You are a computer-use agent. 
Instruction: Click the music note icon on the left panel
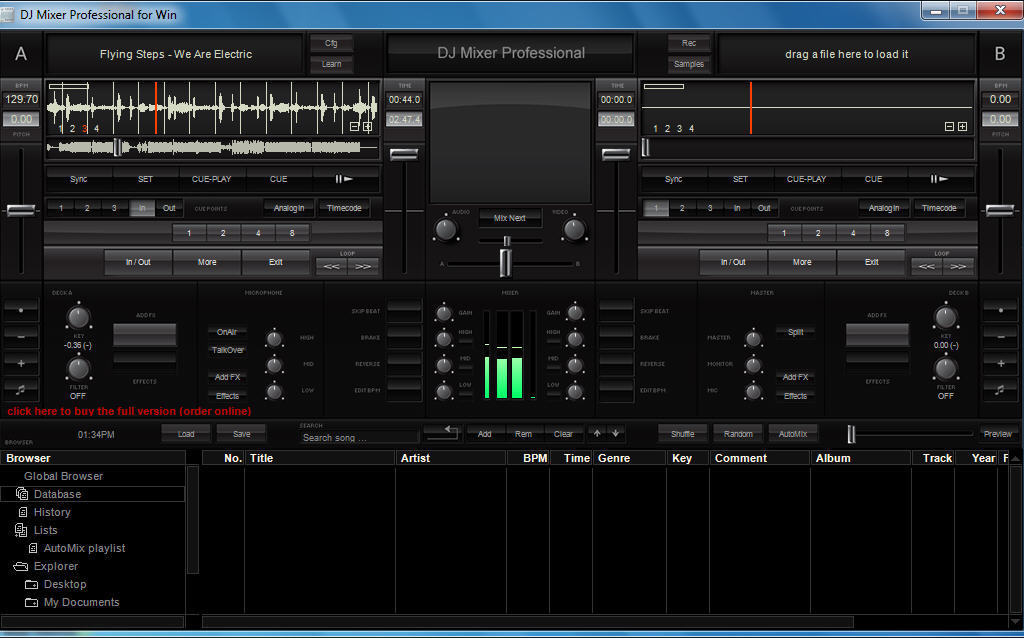[x=21, y=389]
